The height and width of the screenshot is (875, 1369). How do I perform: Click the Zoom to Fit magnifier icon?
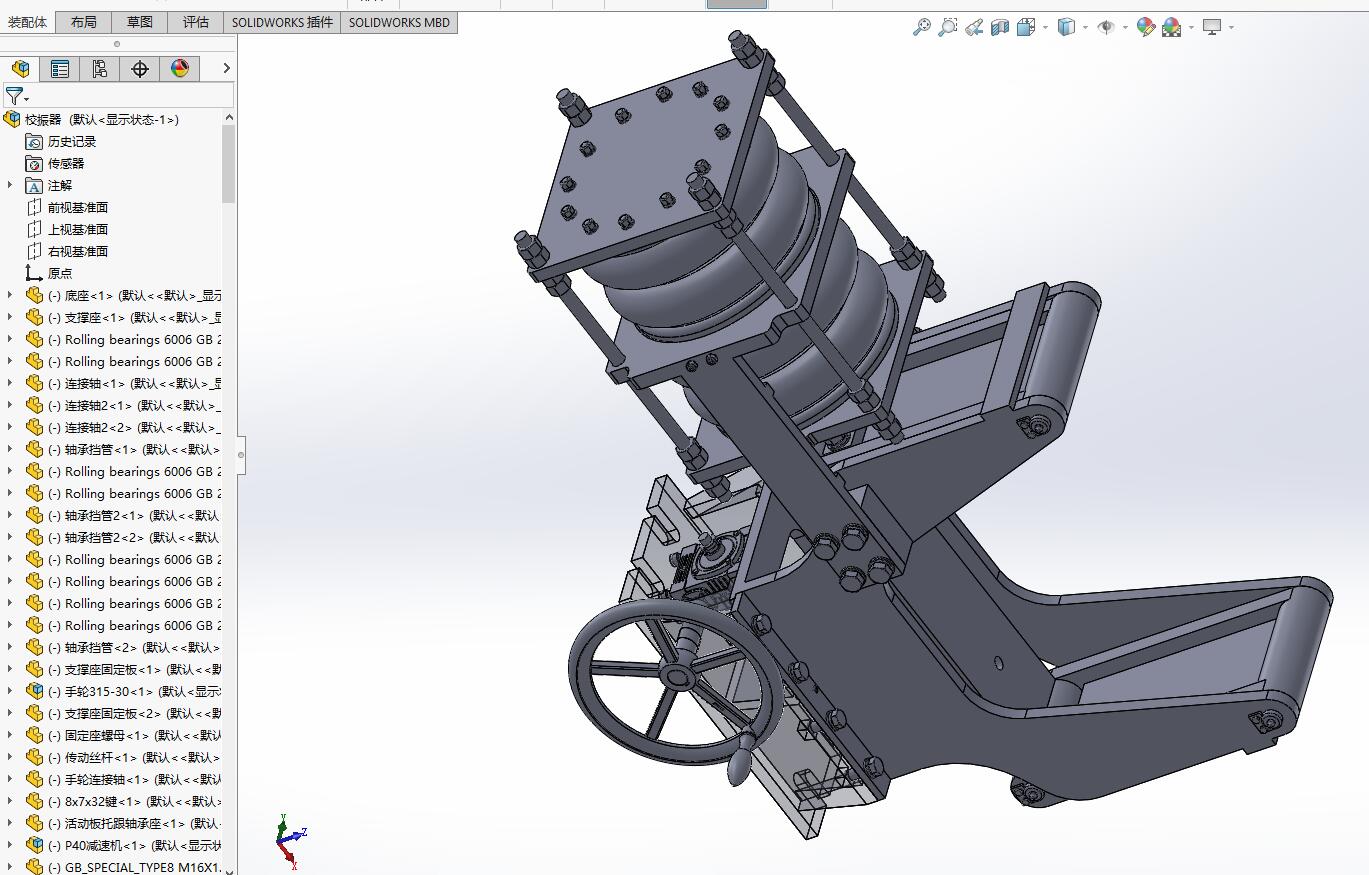[922, 27]
